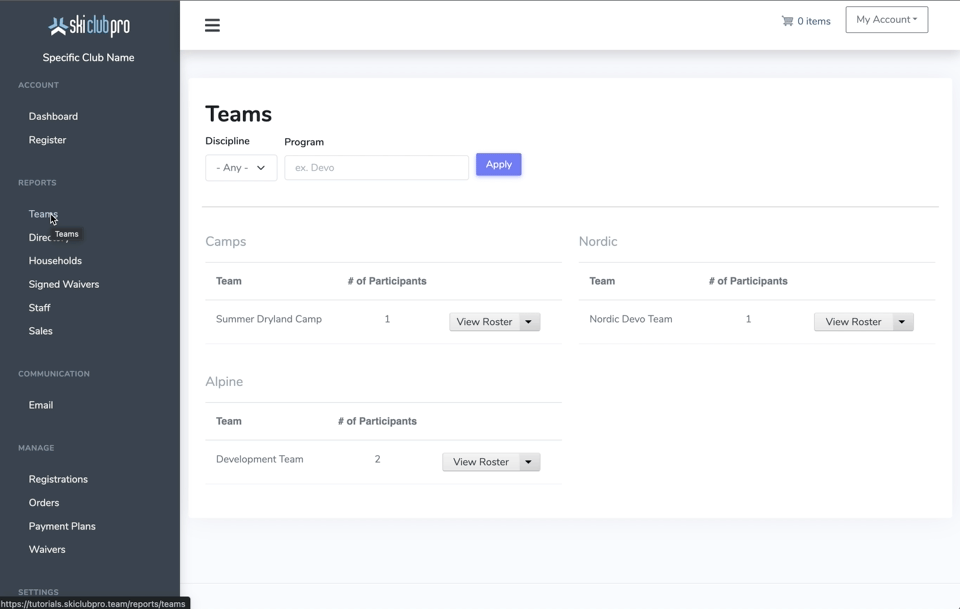Open the Discipline Any dropdown

tap(241, 168)
